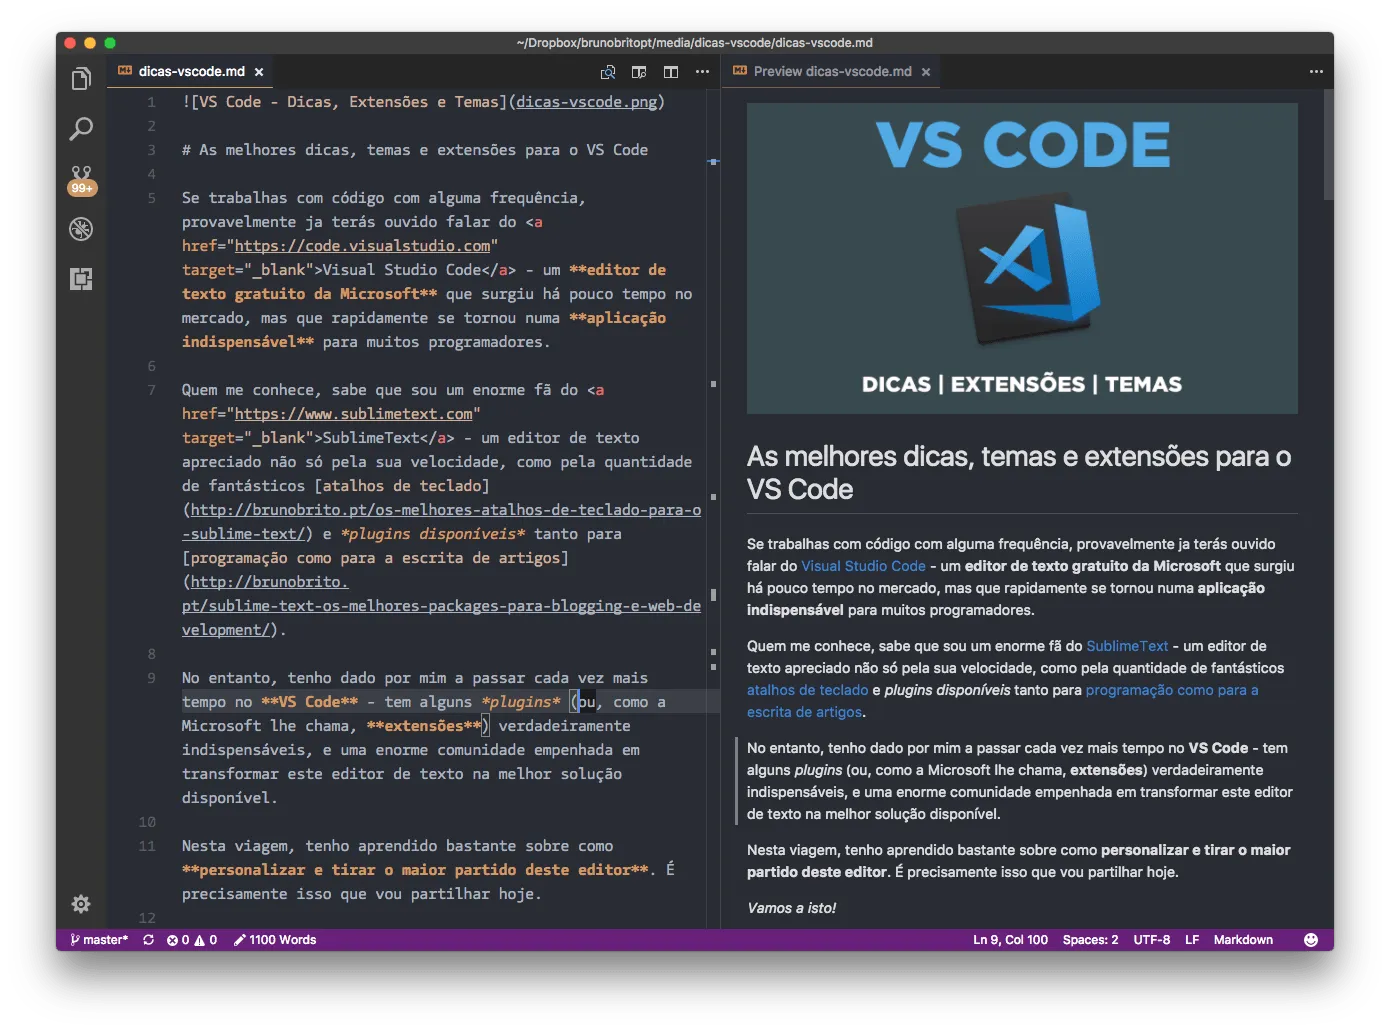
Task: Click line number 11 in gutter
Action: pos(147,846)
